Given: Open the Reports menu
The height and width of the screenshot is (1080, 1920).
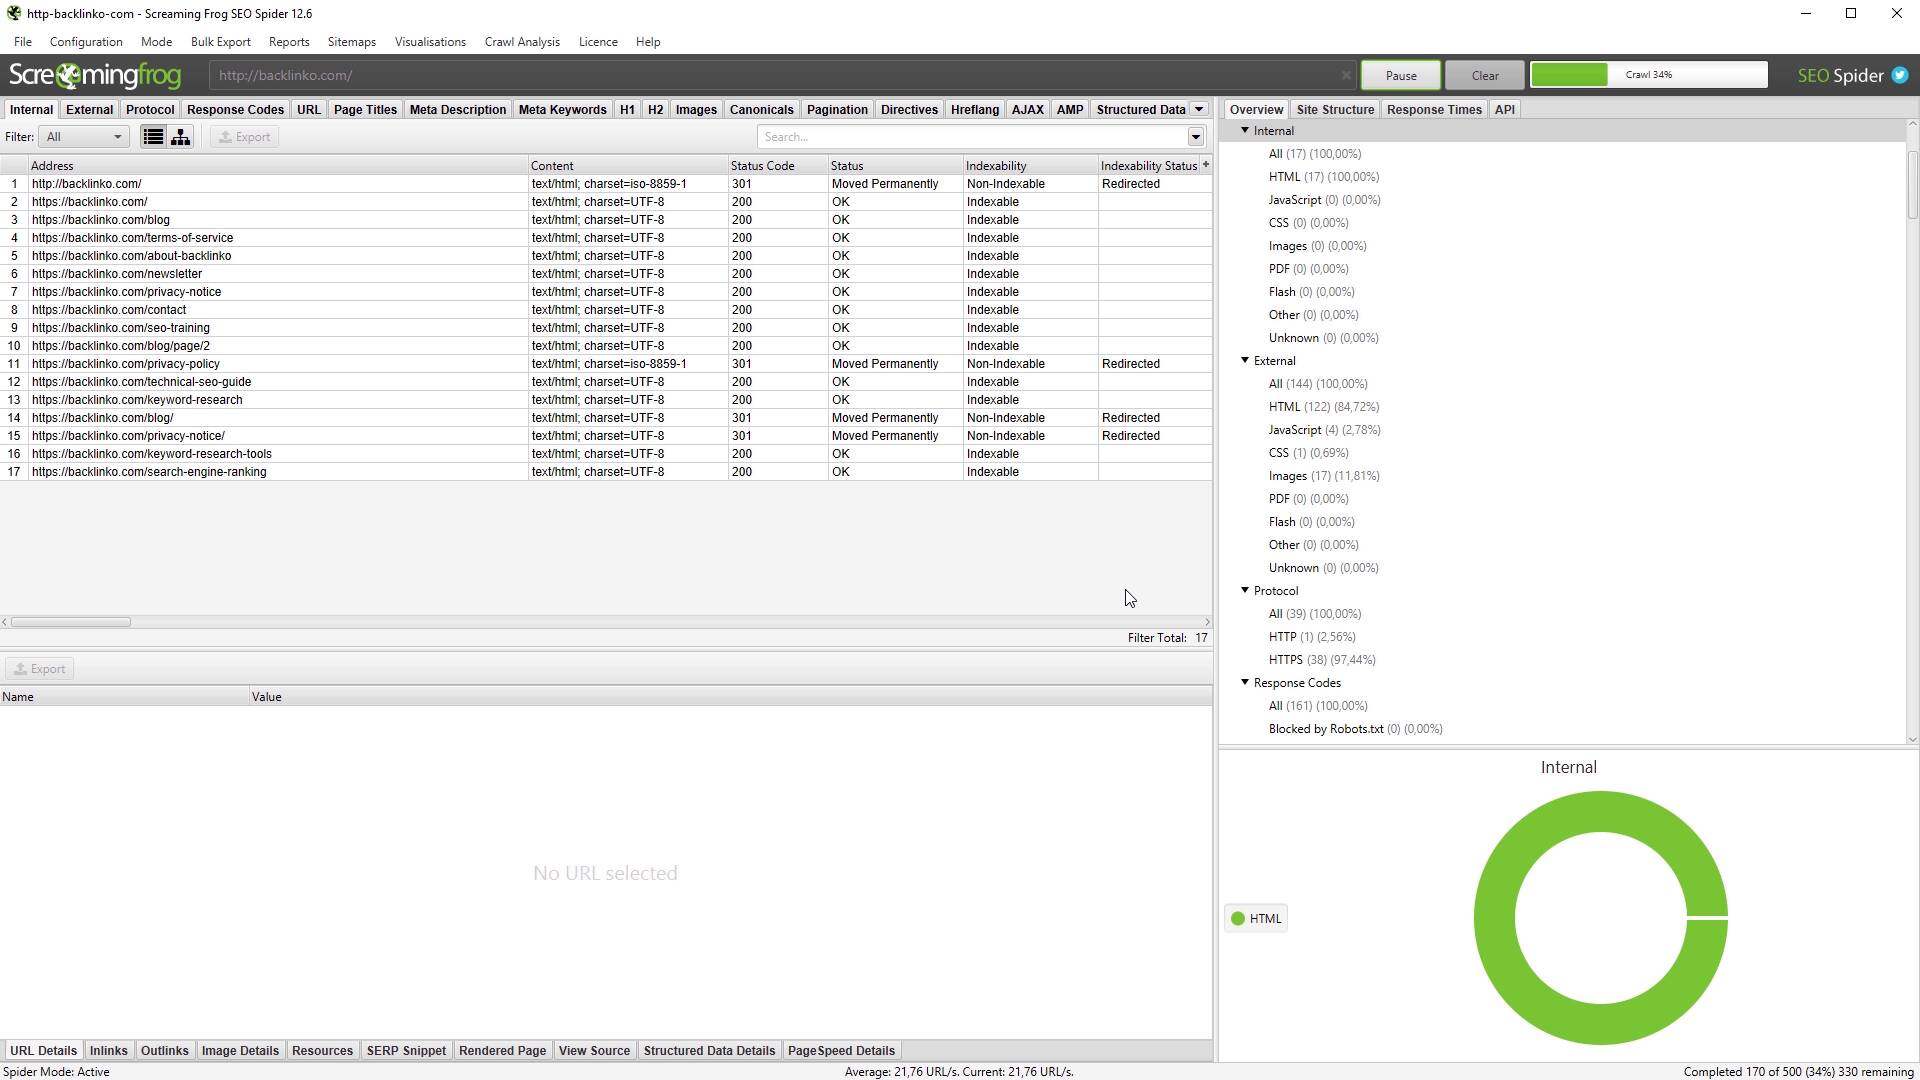Looking at the screenshot, I should click(289, 41).
